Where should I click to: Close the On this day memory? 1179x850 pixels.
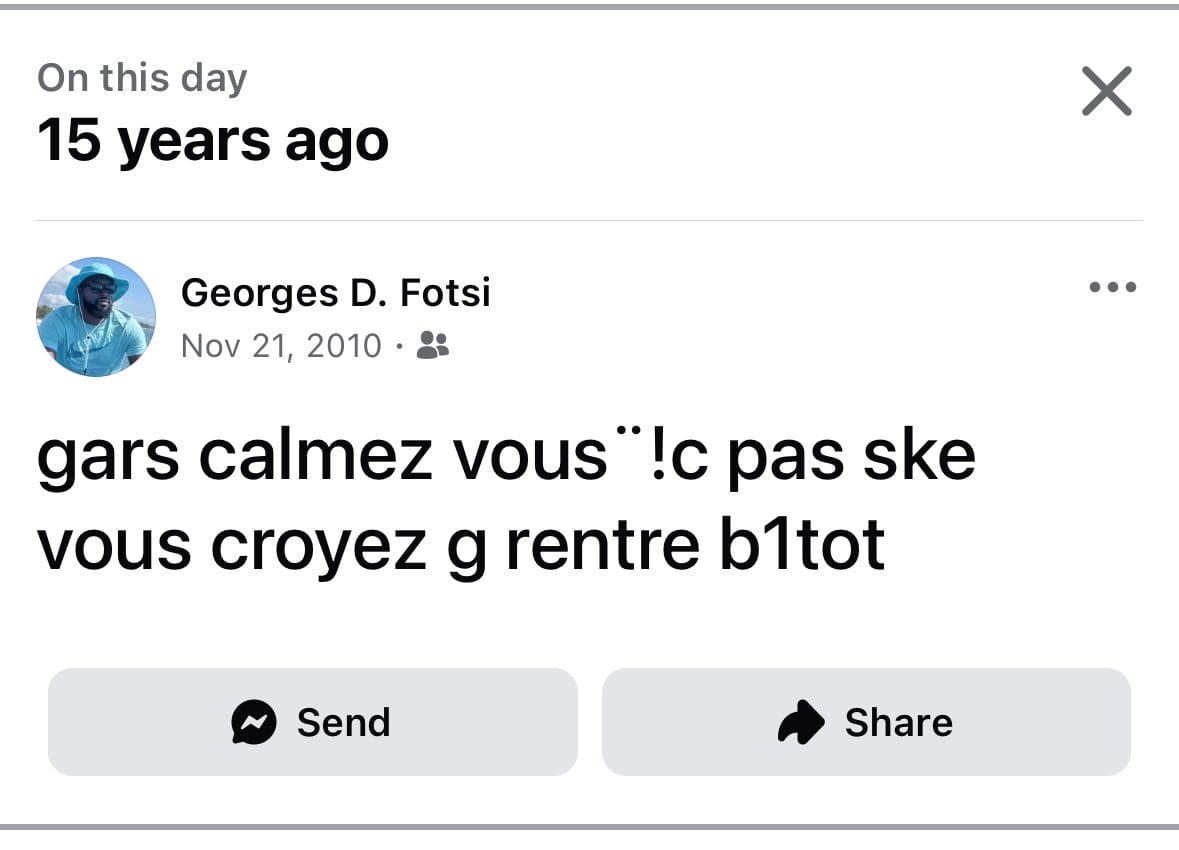[x=1106, y=92]
